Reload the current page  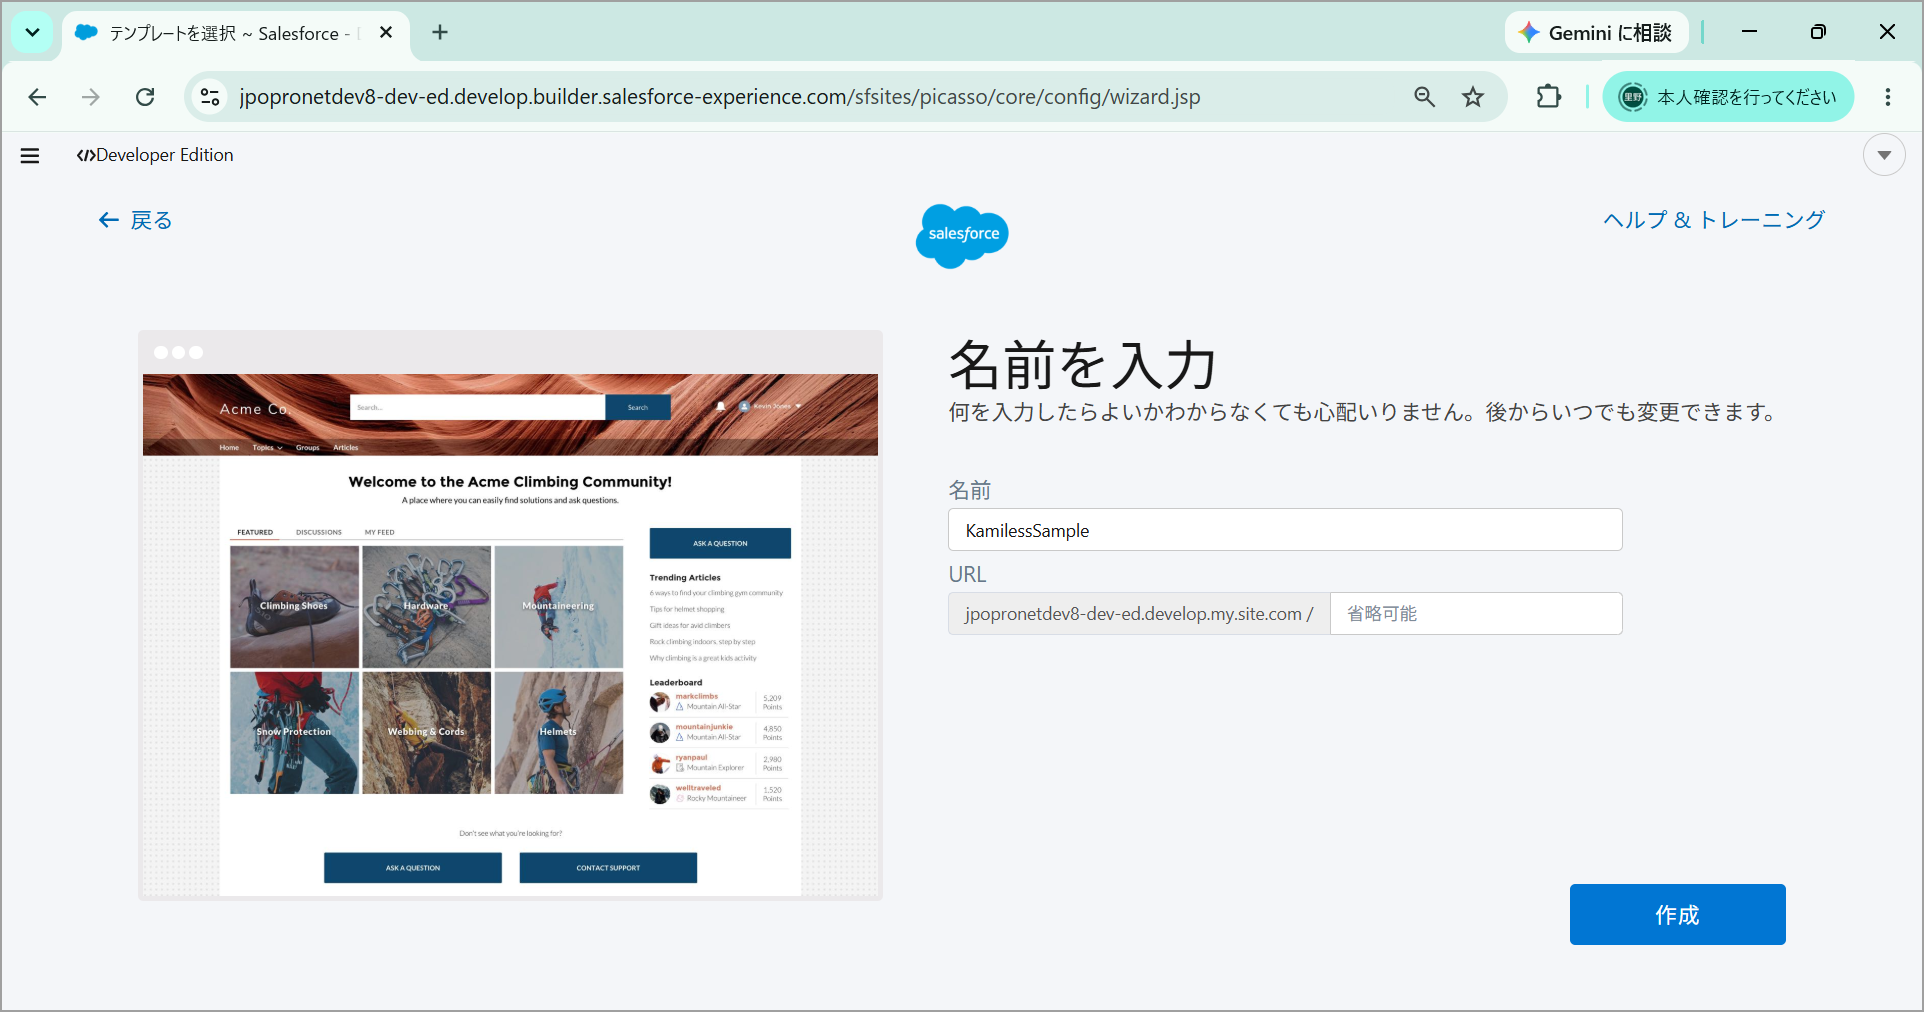(145, 97)
